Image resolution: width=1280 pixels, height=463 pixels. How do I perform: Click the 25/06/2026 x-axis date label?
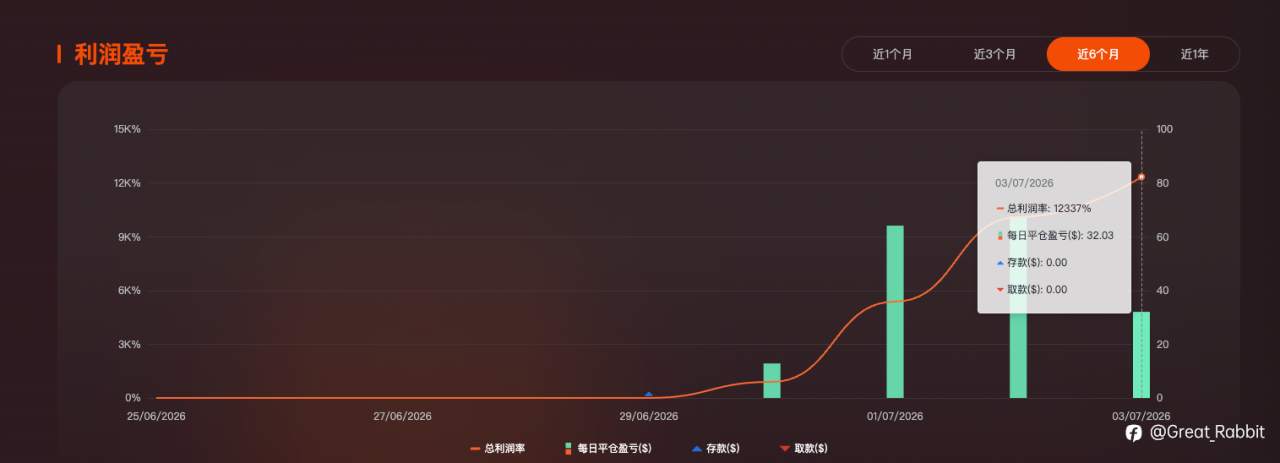[156, 416]
